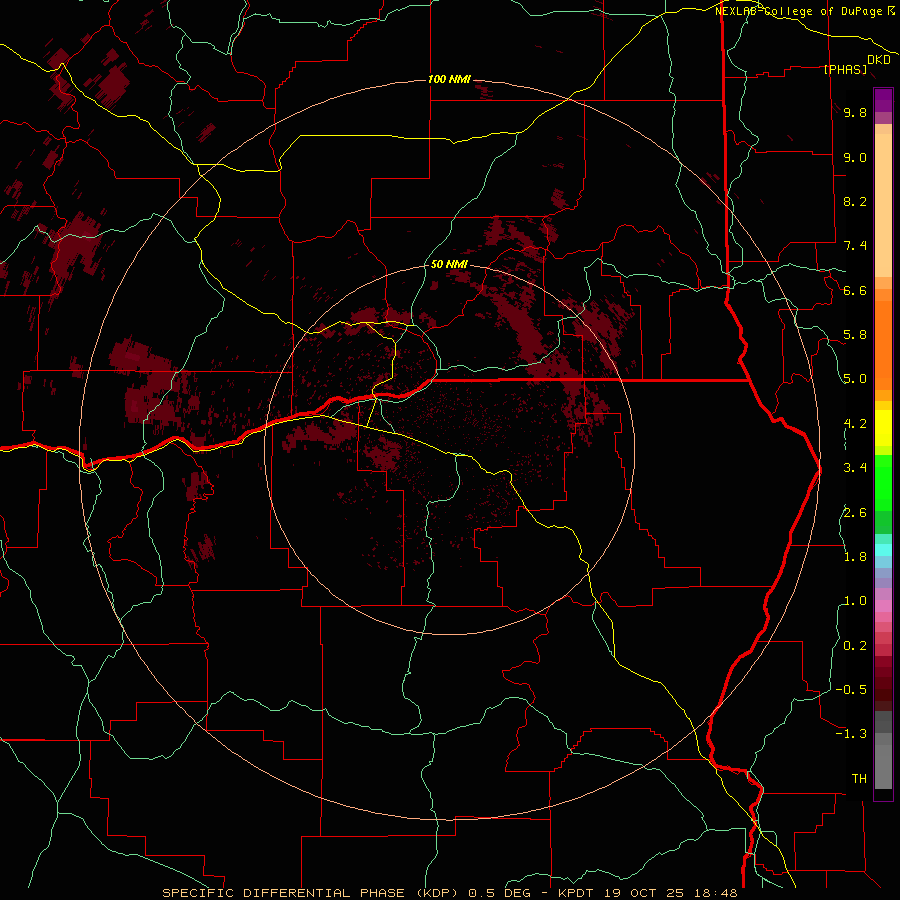Screen dimensions: 900x900
Task: Click the 8.2 value on the color scale
Action: pos(855,201)
